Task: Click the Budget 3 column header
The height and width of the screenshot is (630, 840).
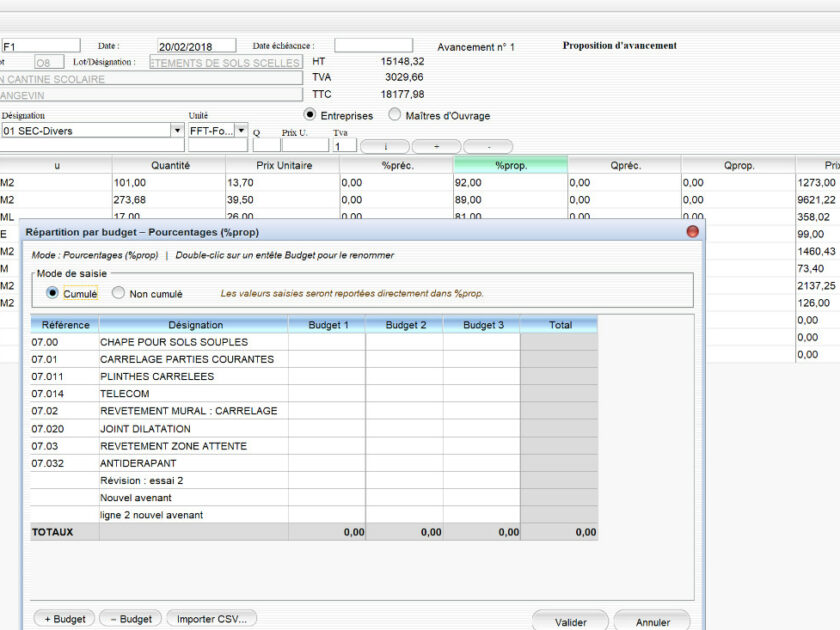Action: click(x=483, y=325)
